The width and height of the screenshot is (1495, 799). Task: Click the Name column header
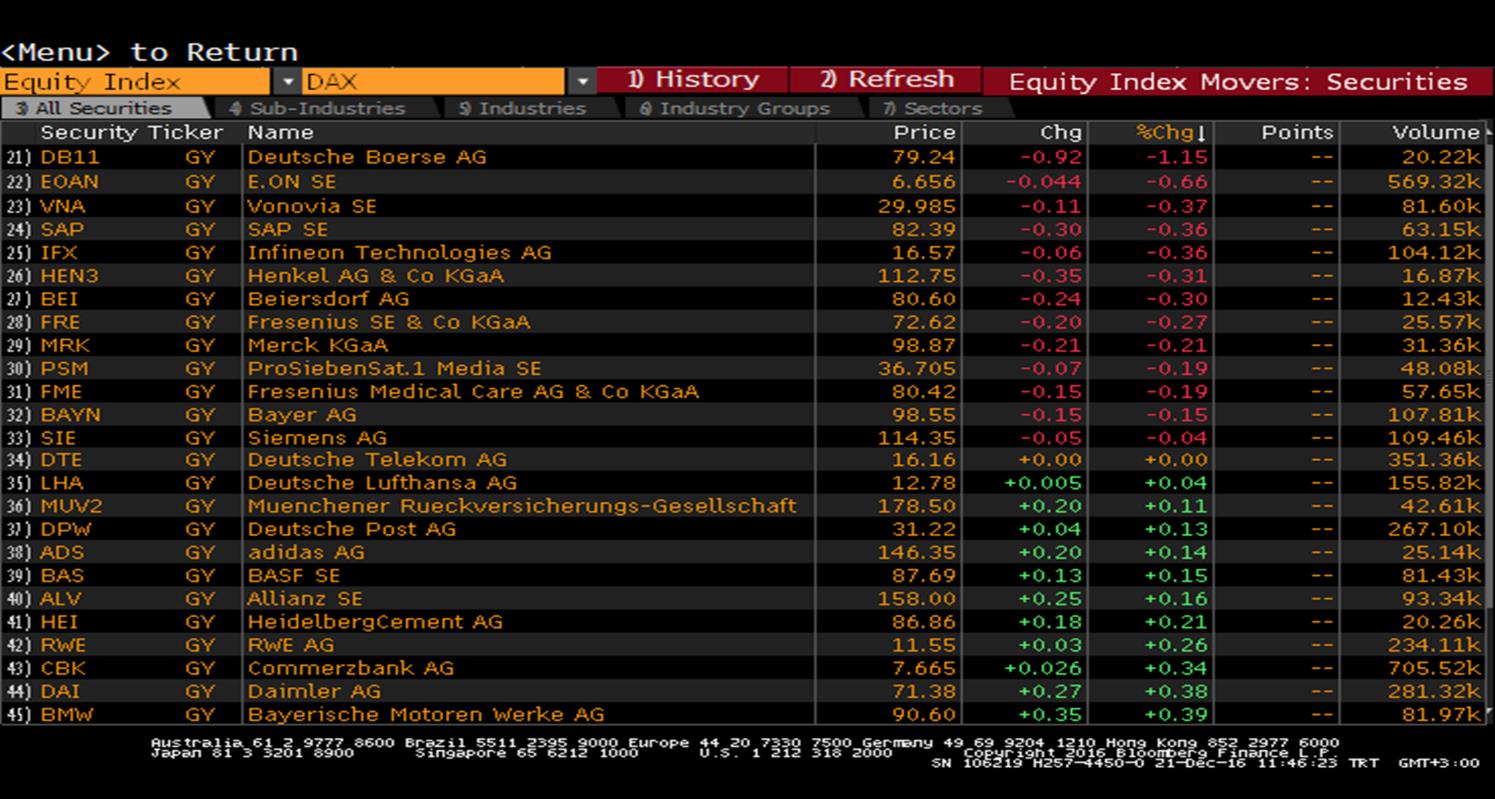281,132
